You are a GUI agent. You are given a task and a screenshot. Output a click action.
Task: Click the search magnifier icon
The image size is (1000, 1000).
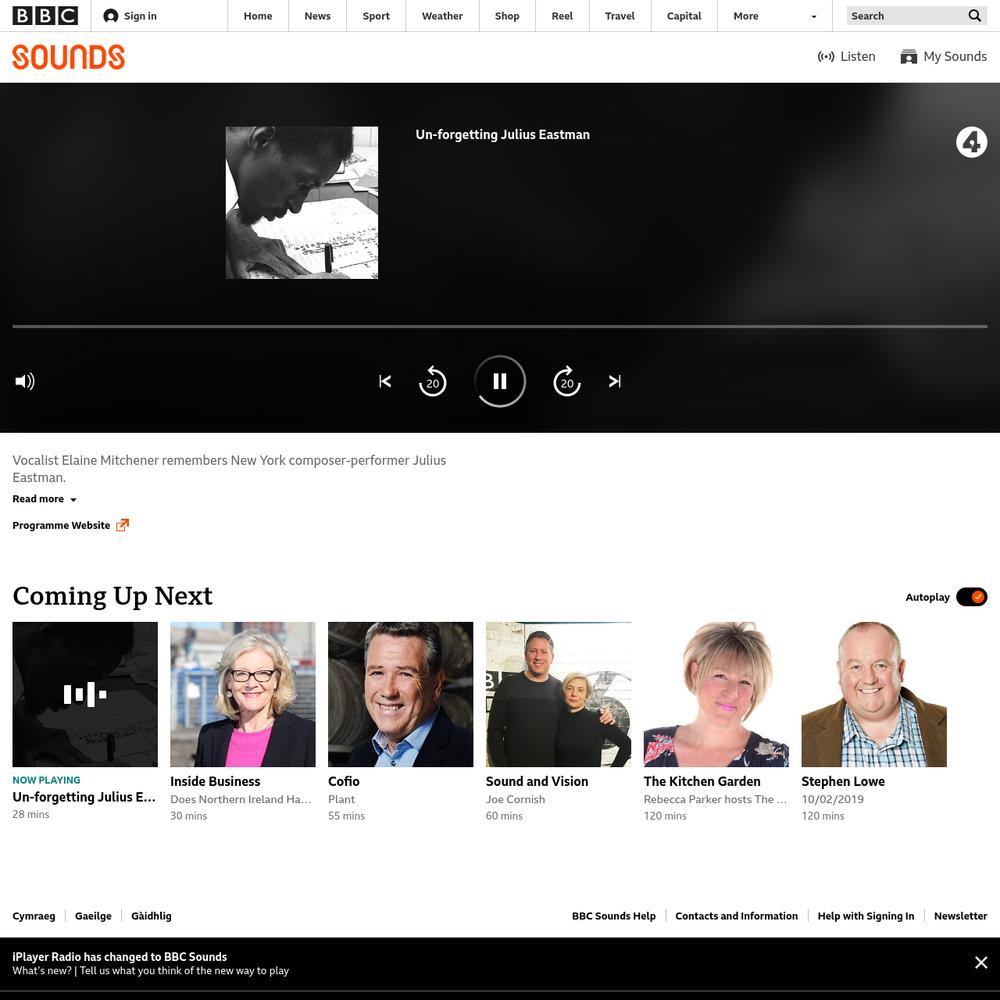pos(974,15)
